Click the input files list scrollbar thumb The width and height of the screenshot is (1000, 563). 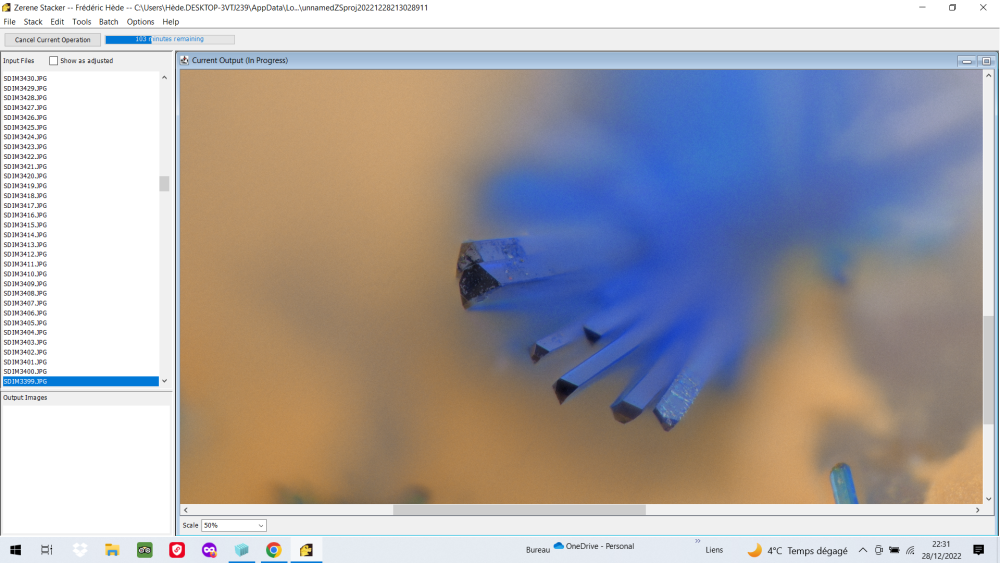(165, 184)
